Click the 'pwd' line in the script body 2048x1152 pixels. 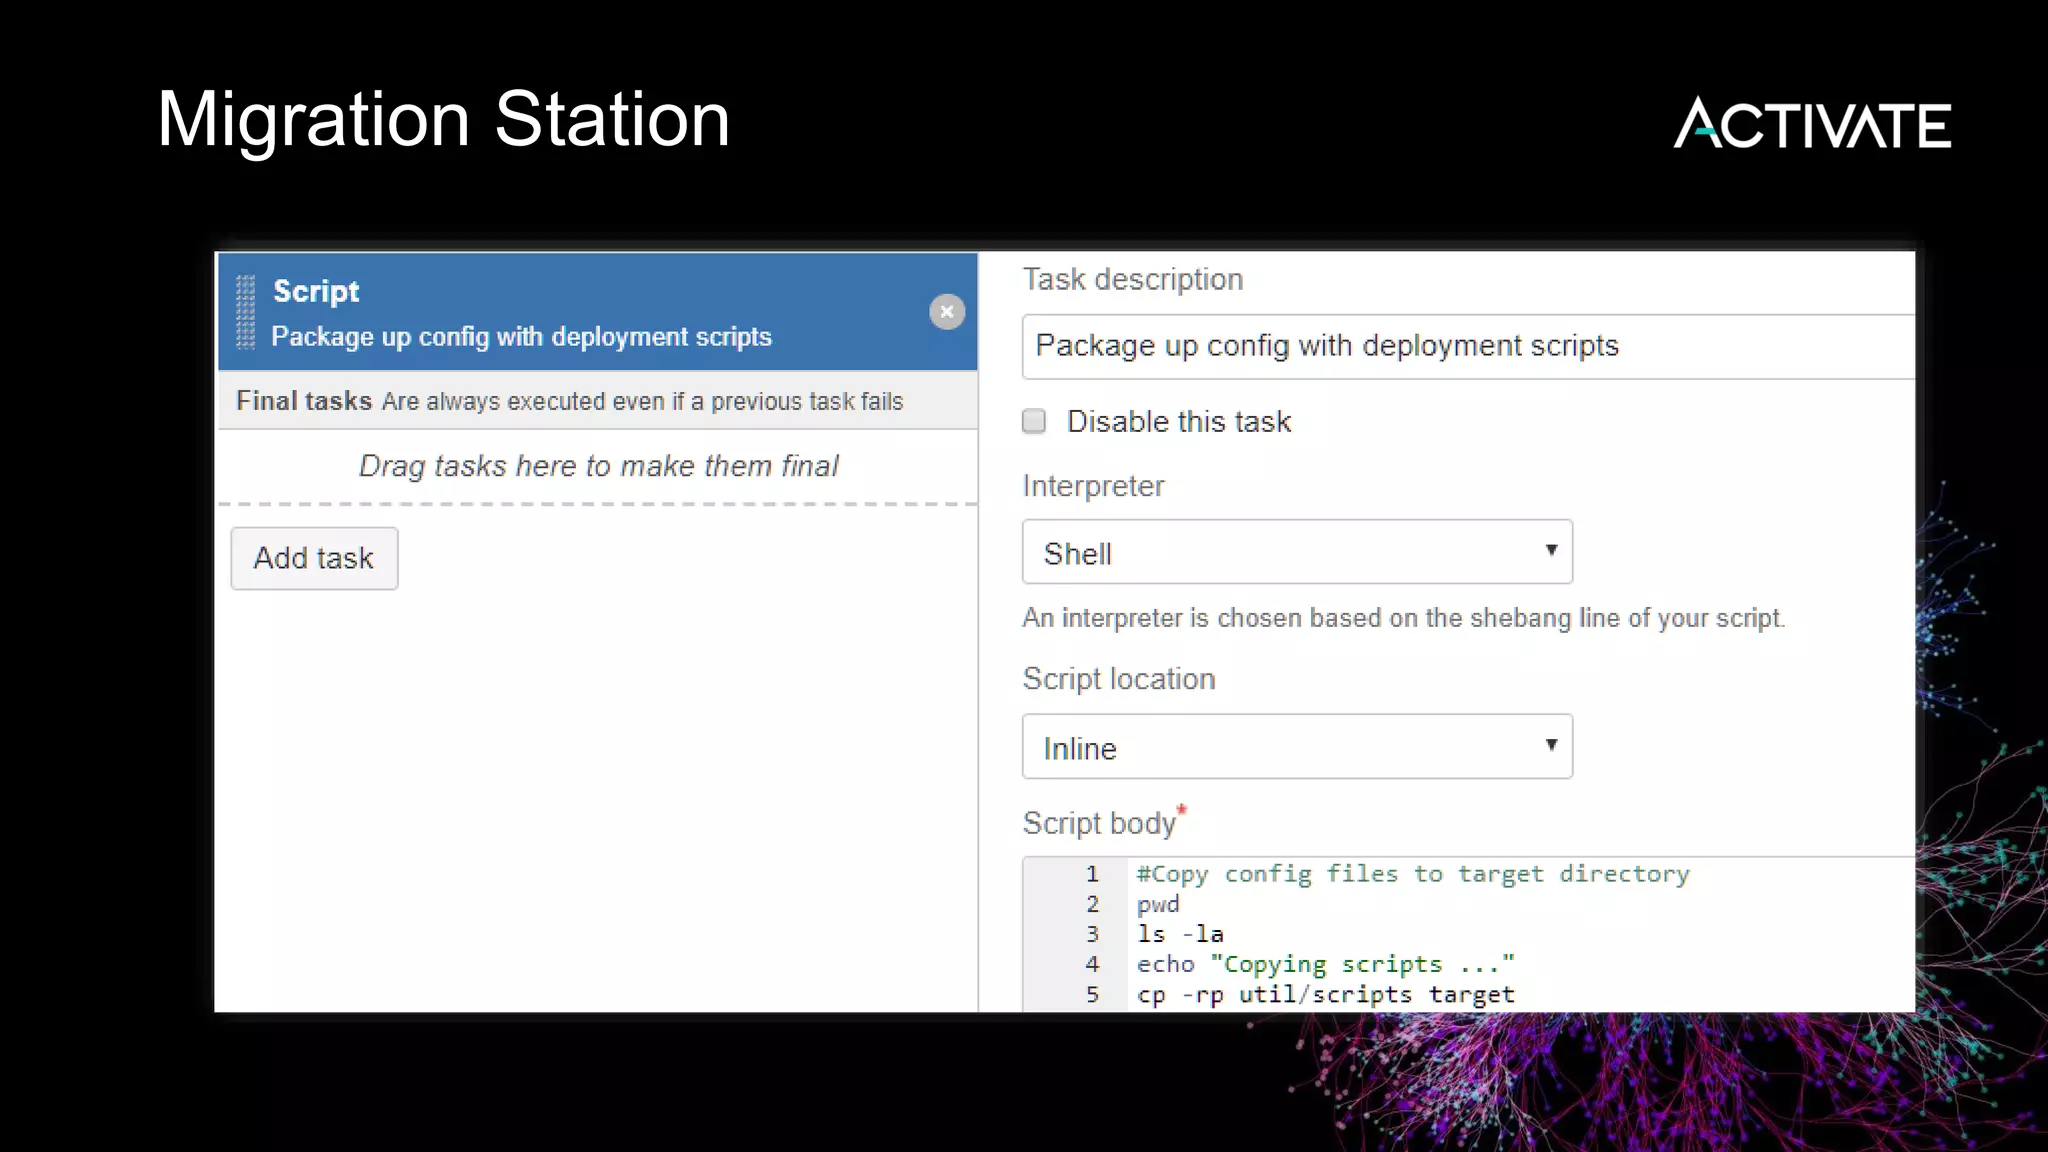pyautogui.click(x=1158, y=904)
